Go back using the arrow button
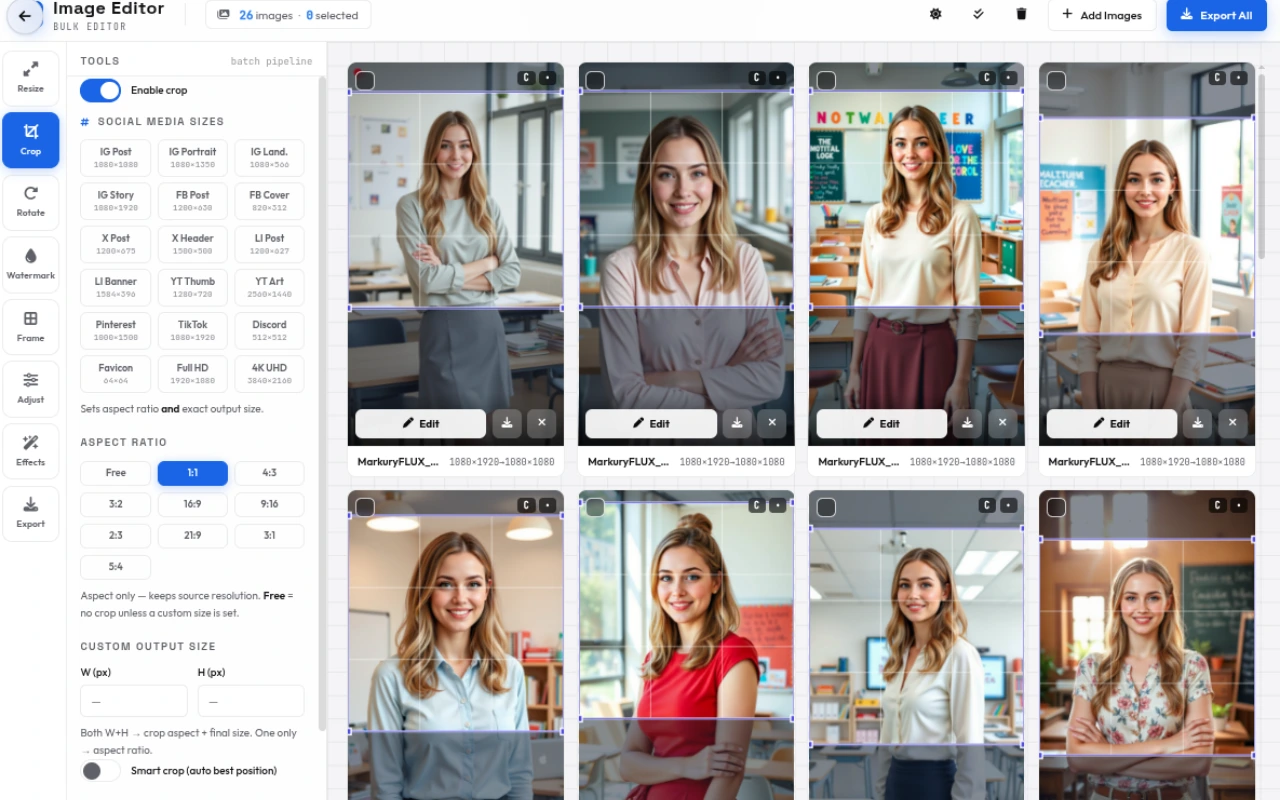The height and width of the screenshot is (800, 1280). (x=25, y=16)
